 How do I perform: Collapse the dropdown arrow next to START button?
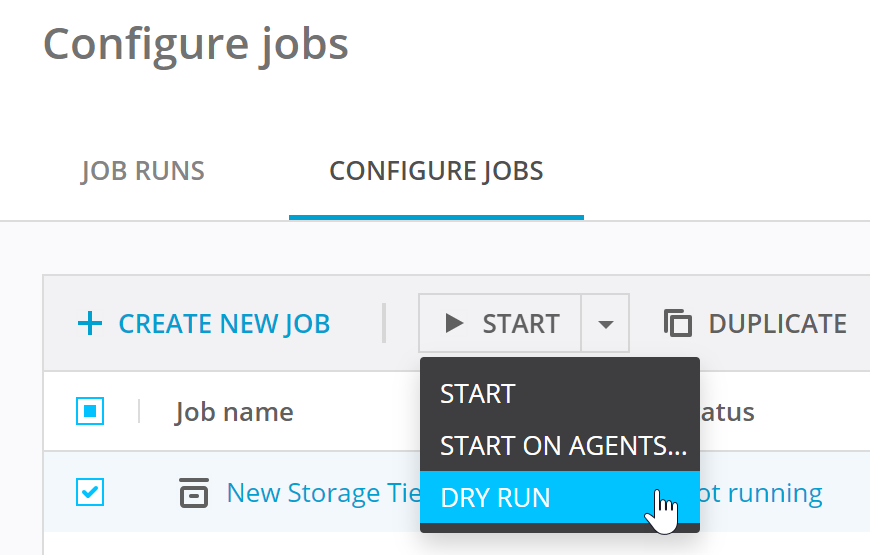[605, 323]
